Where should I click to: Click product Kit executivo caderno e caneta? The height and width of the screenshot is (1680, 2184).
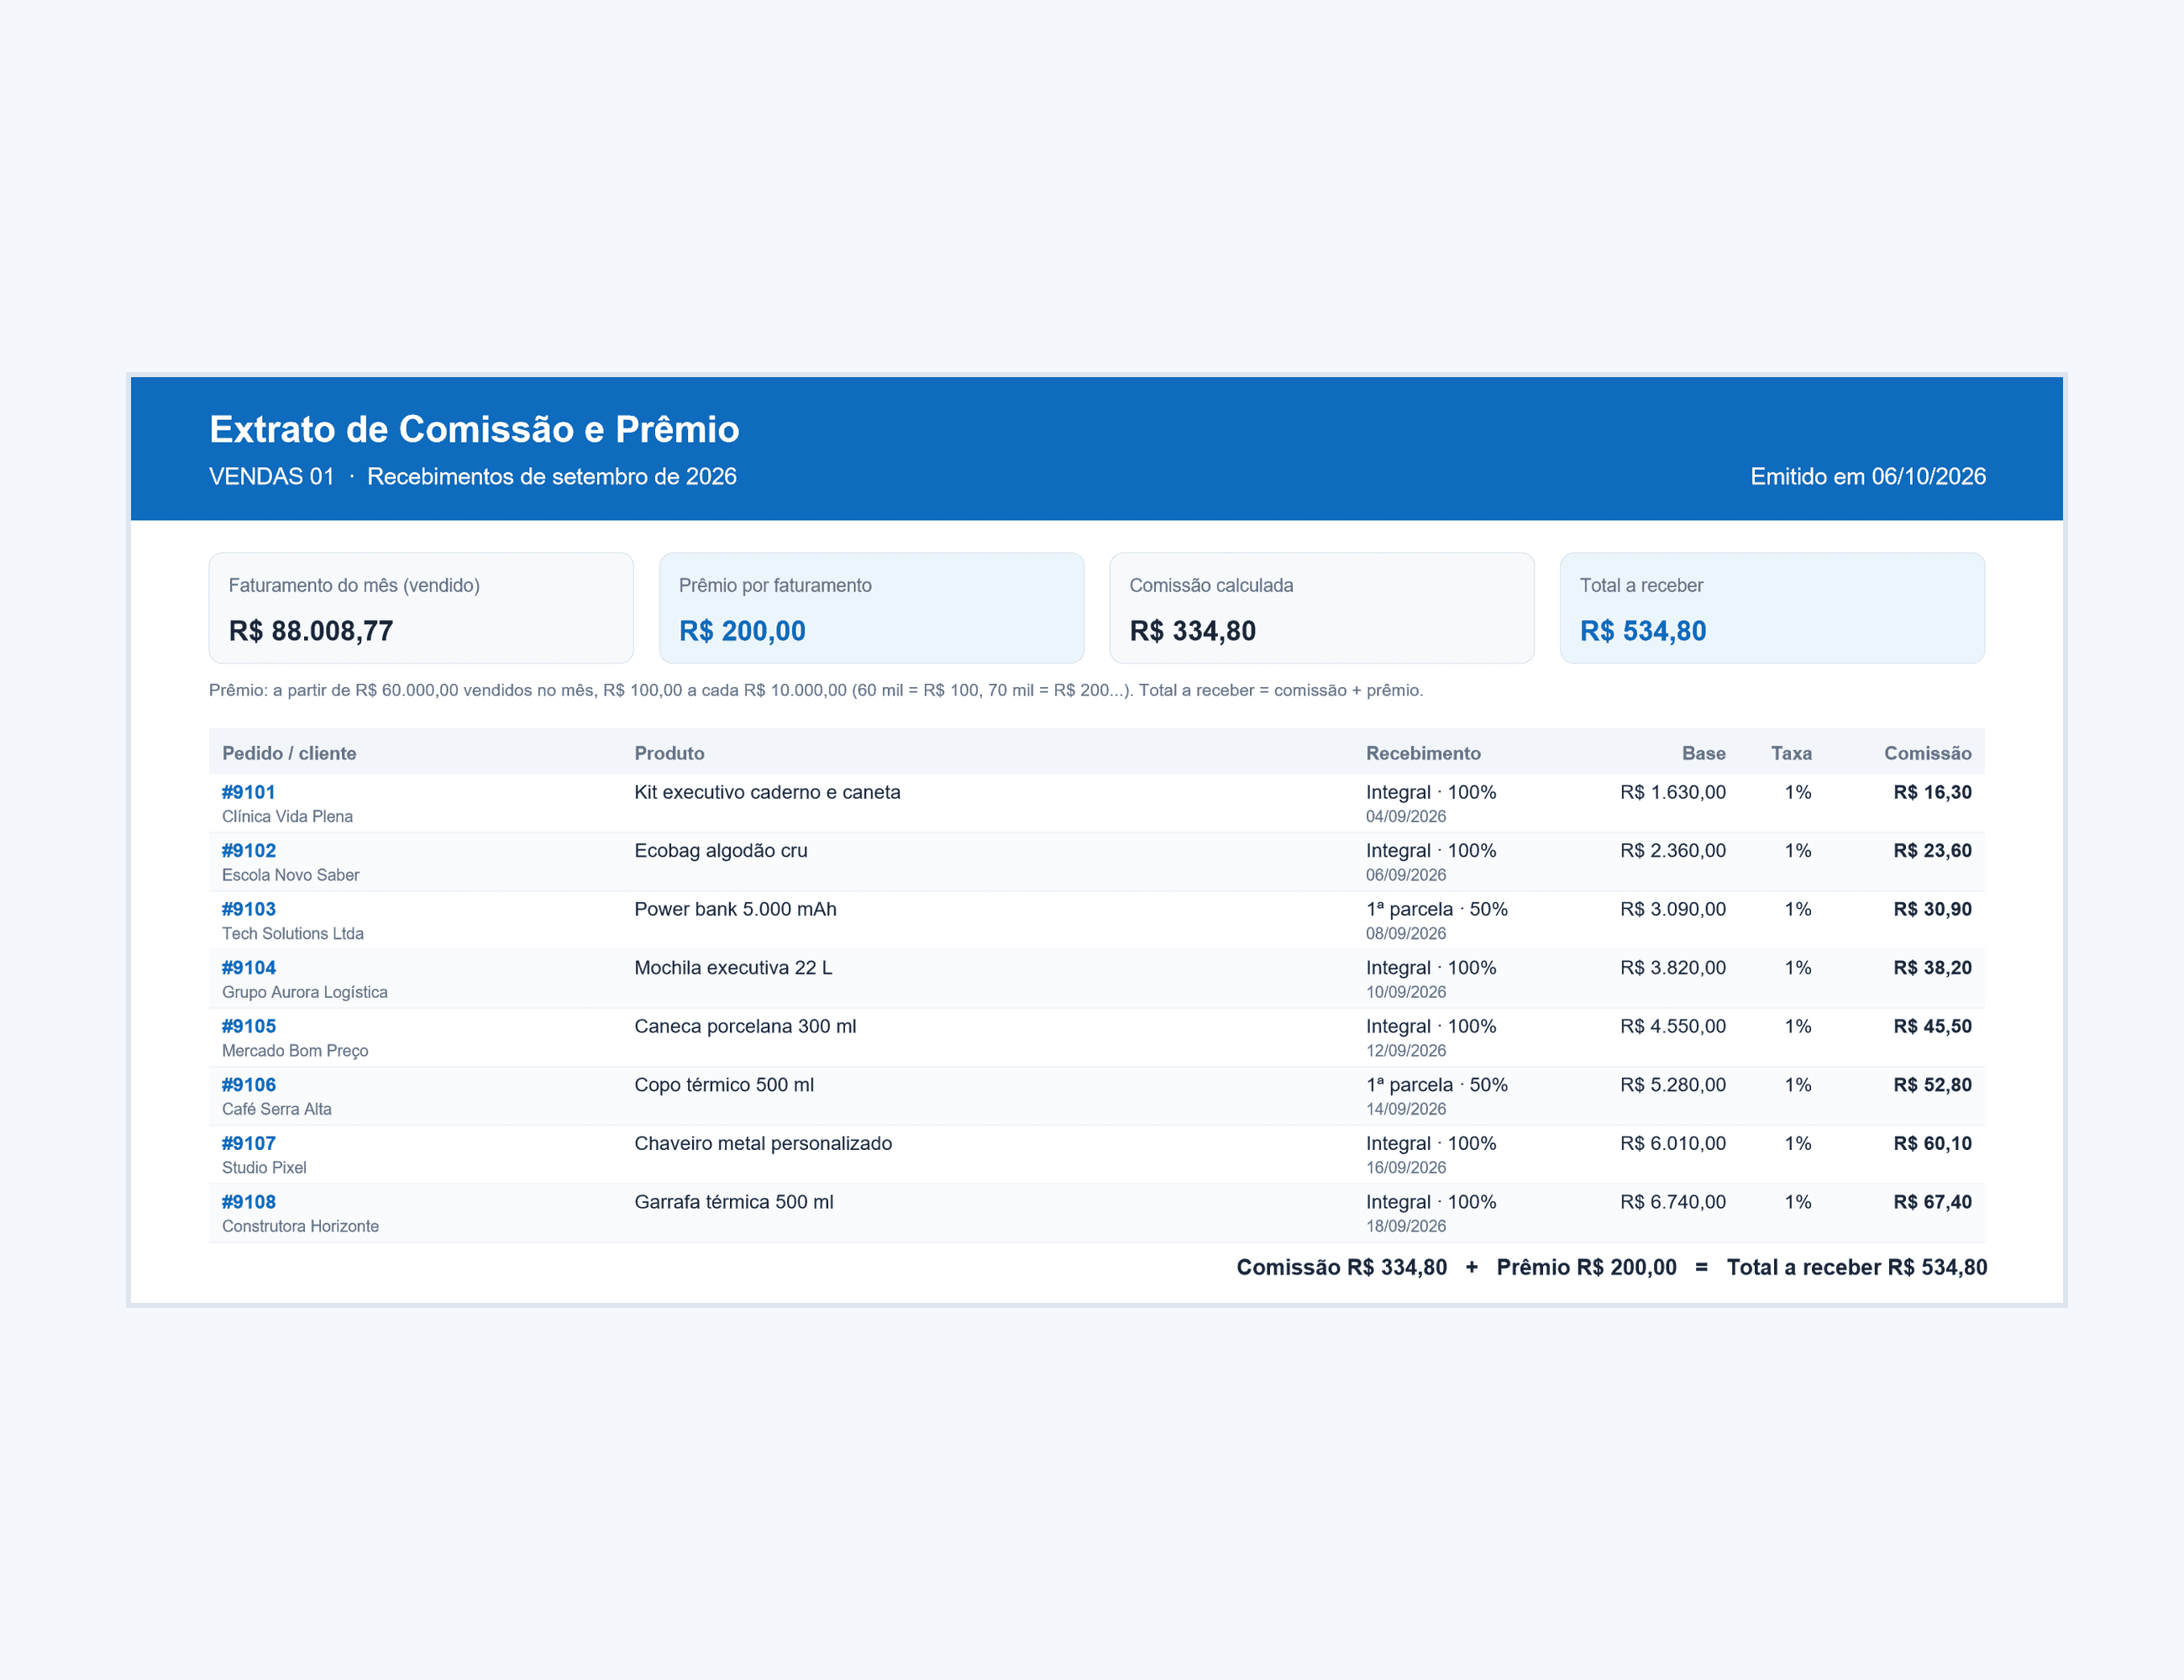pyautogui.click(x=767, y=792)
